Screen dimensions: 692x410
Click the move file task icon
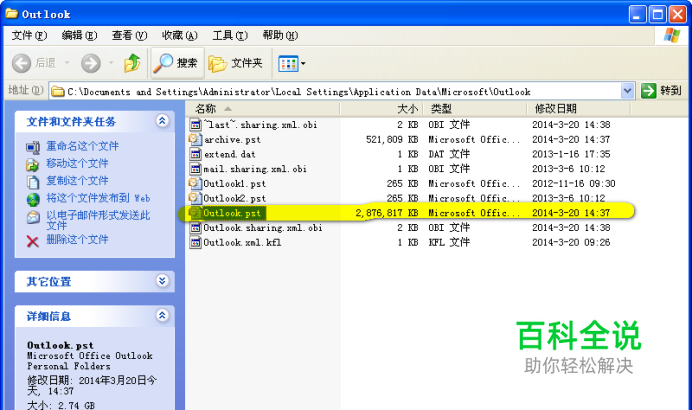33,165
